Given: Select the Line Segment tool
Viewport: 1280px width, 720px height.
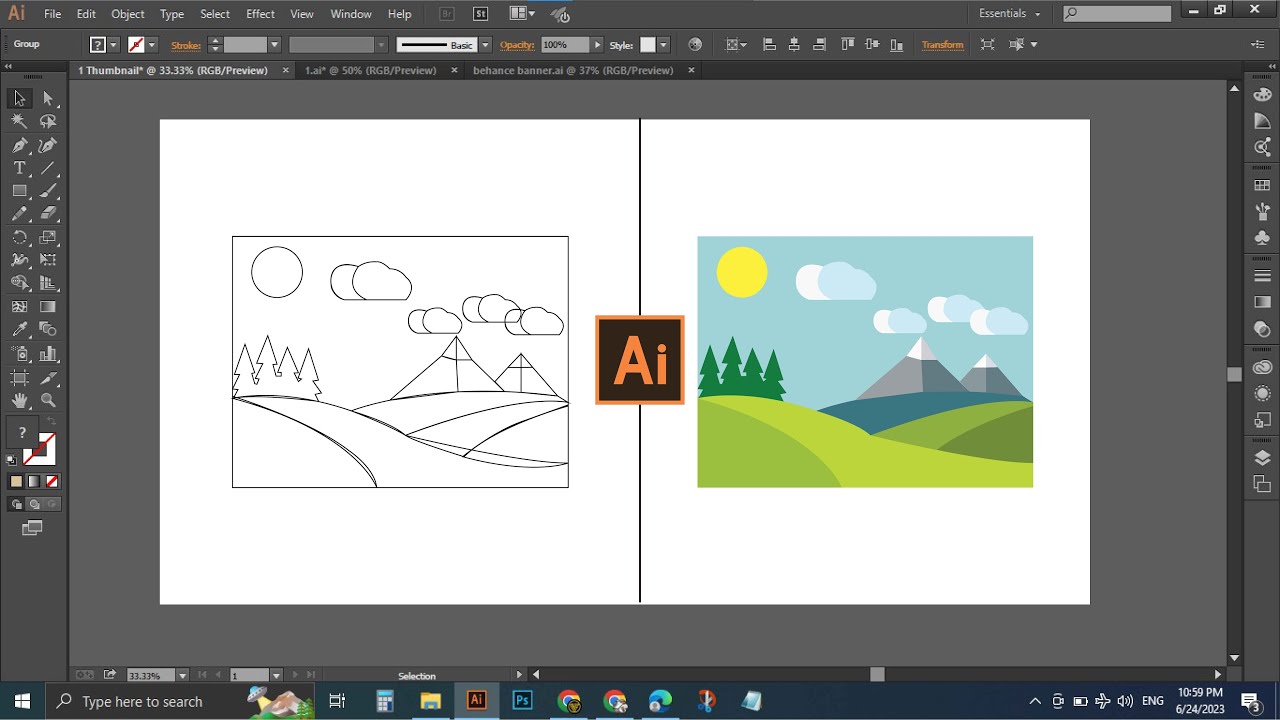Looking at the screenshot, I should point(48,168).
